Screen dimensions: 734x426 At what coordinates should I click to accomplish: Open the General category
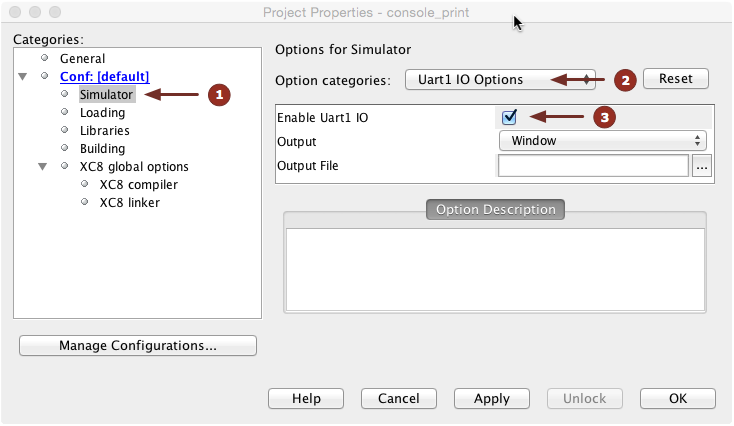click(x=82, y=59)
